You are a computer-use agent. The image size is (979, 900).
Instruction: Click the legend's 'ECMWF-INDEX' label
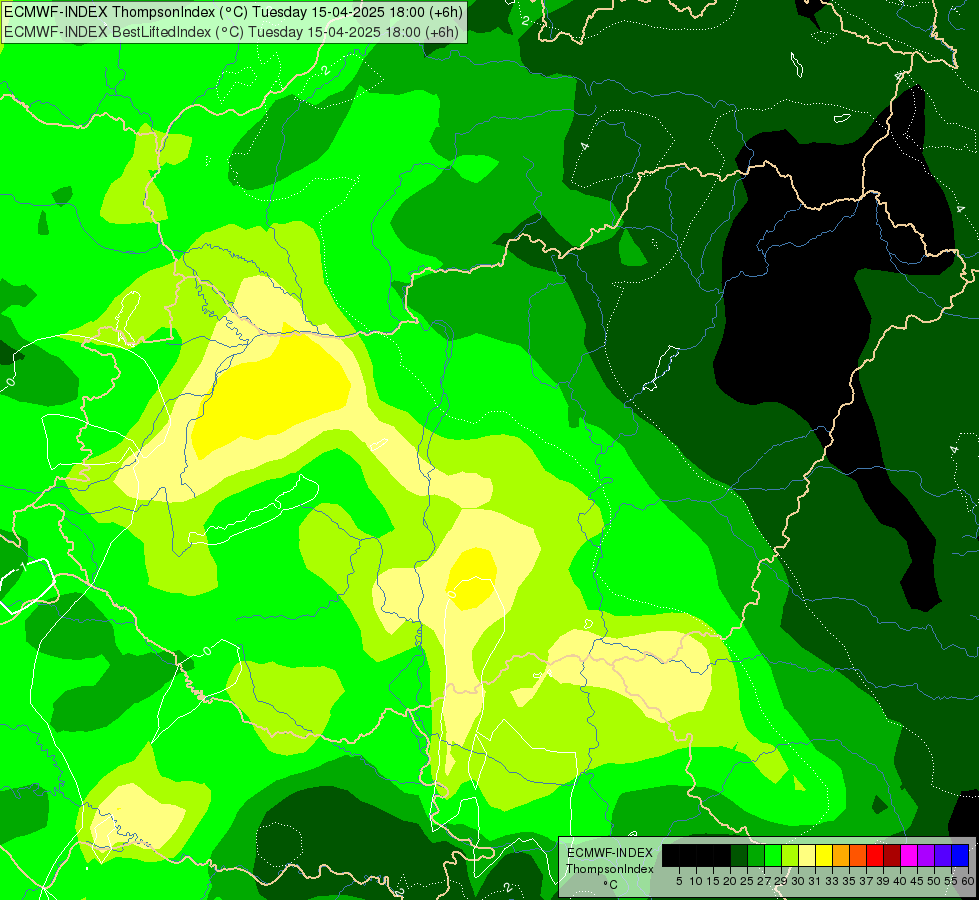pyautogui.click(x=610, y=853)
